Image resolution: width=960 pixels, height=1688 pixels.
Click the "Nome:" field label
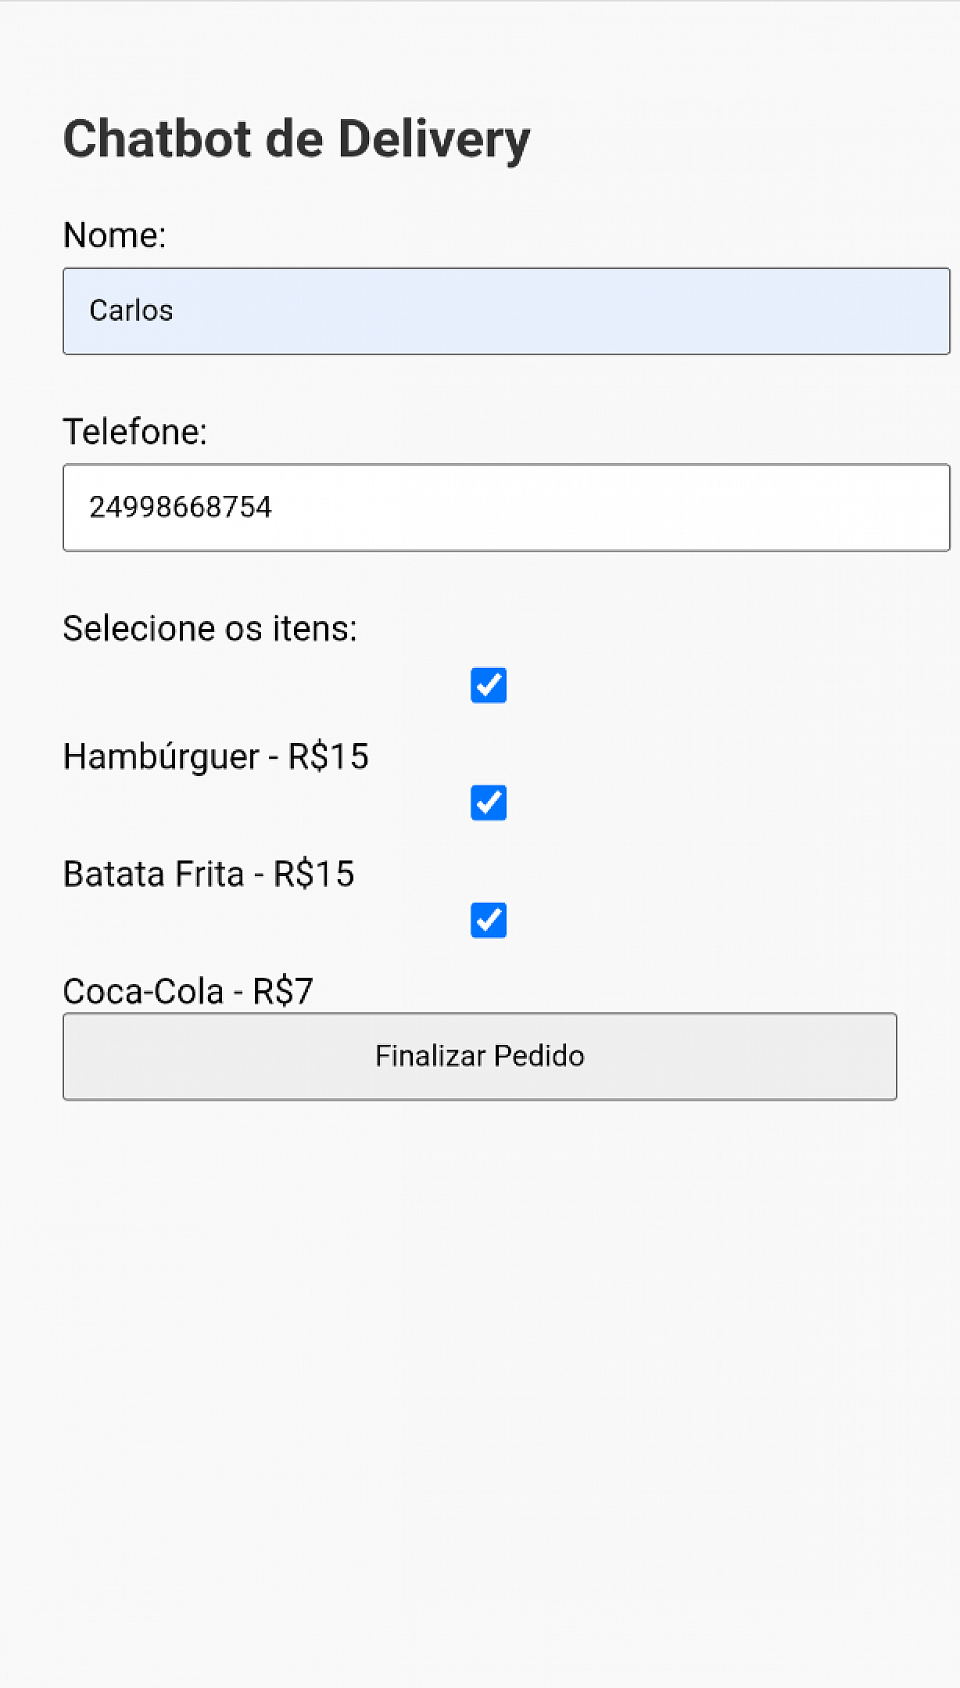coord(115,235)
